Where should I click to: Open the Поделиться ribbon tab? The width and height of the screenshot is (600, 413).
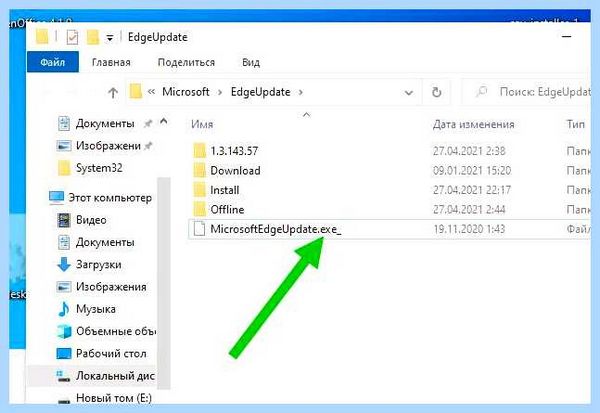click(x=186, y=62)
